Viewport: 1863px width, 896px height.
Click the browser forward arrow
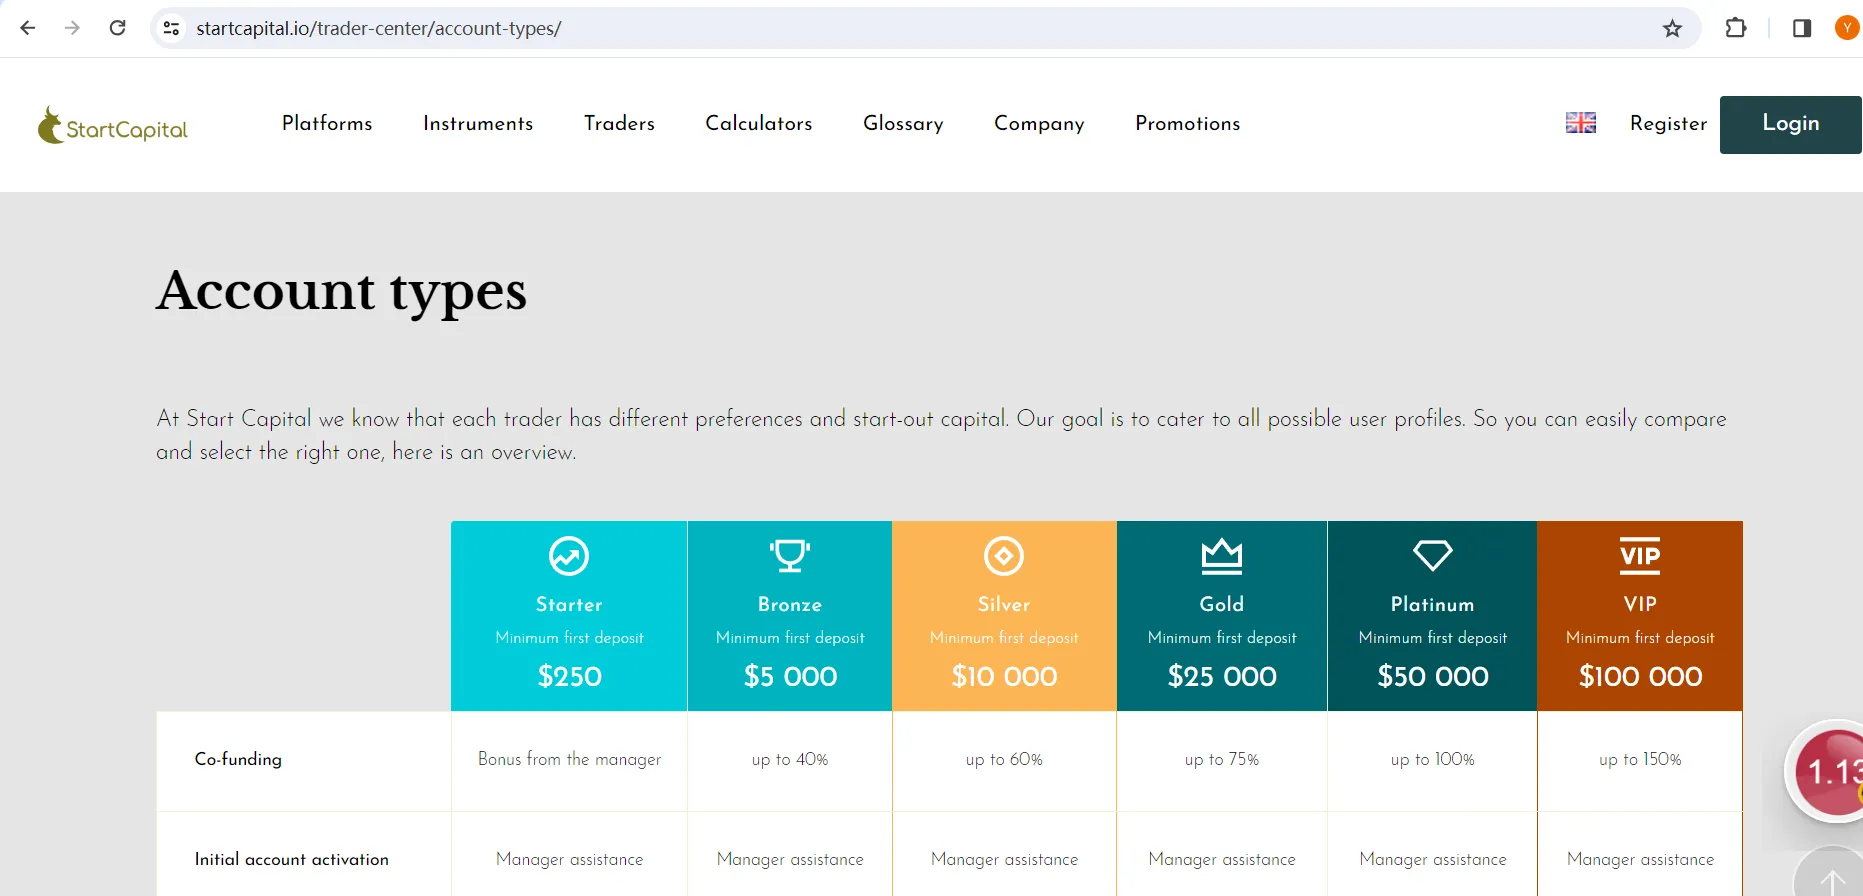(x=72, y=28)
